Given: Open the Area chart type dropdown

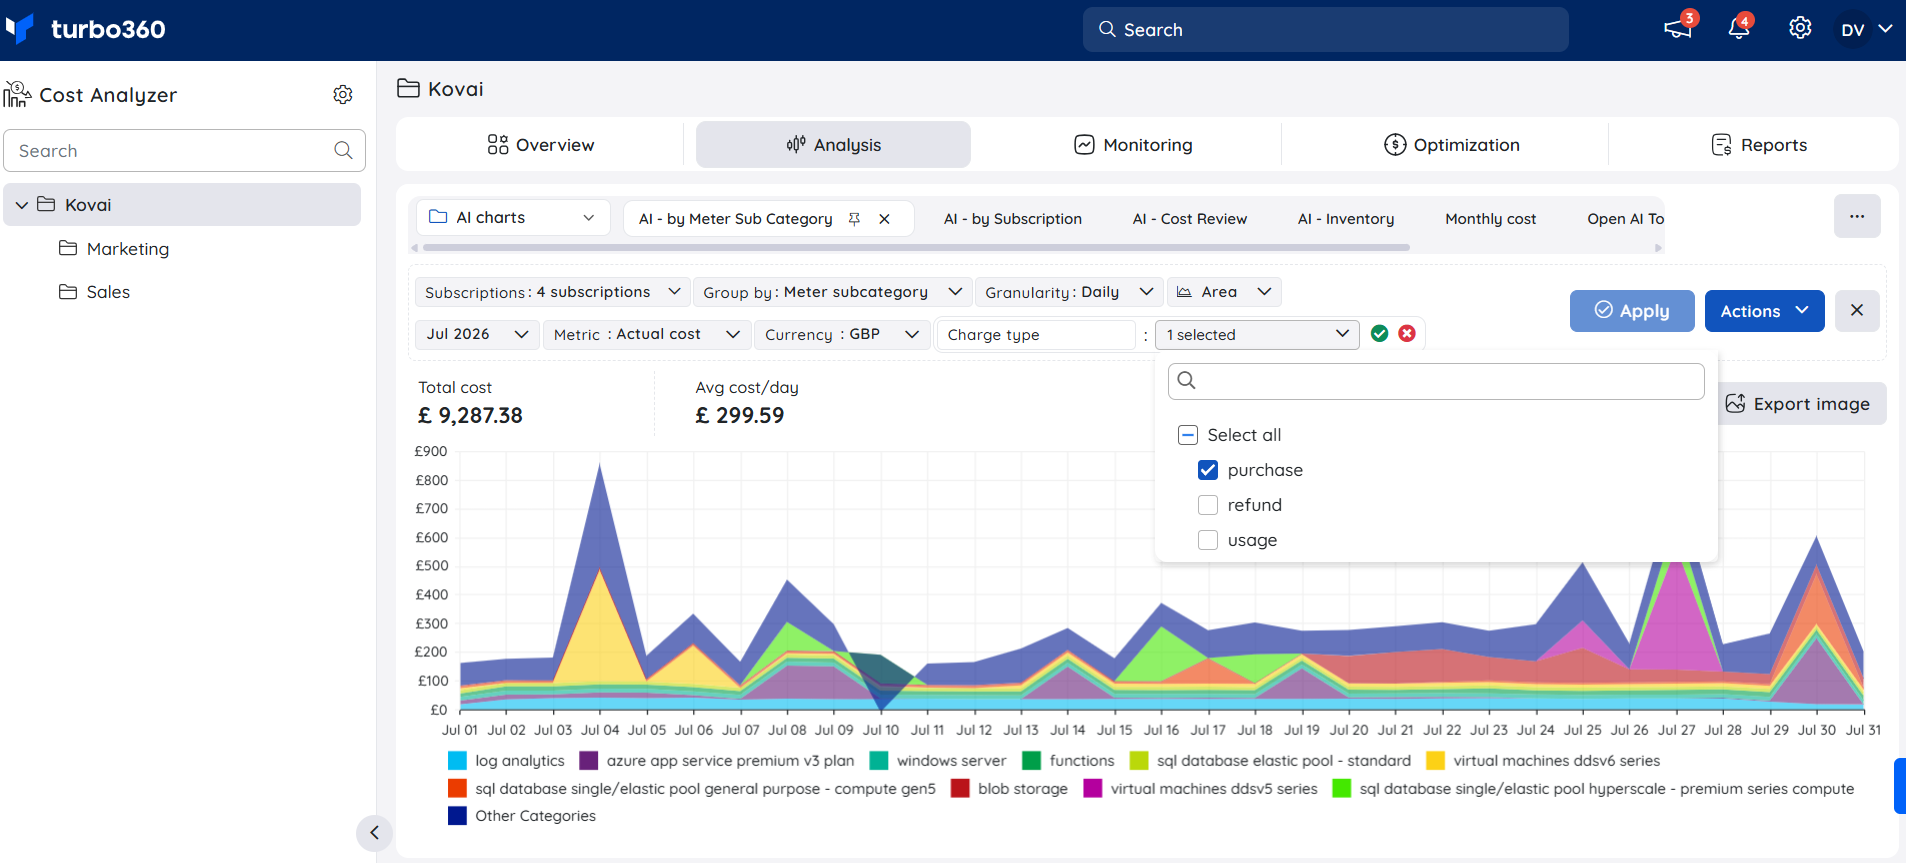Looking at the screenshot, I should pyautogui.click(x=1224, y=292).
